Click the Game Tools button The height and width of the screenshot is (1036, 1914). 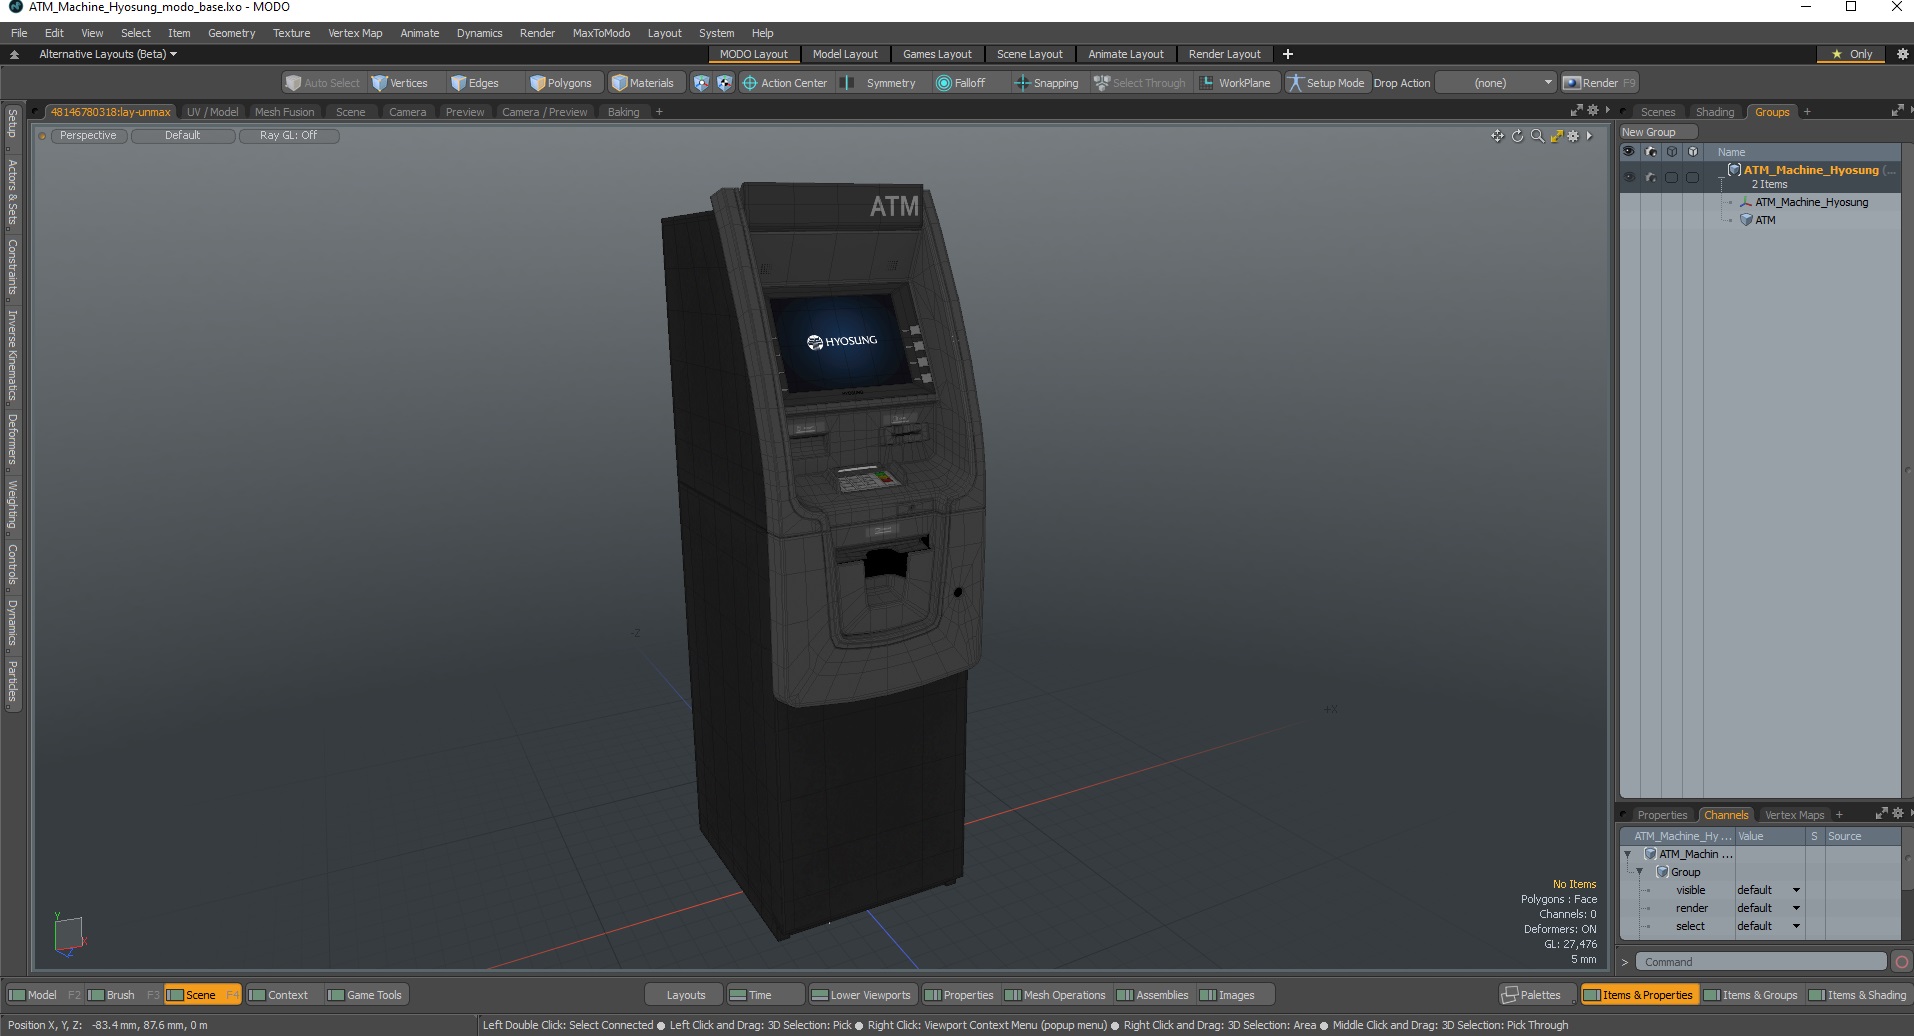tap(365, 995)
